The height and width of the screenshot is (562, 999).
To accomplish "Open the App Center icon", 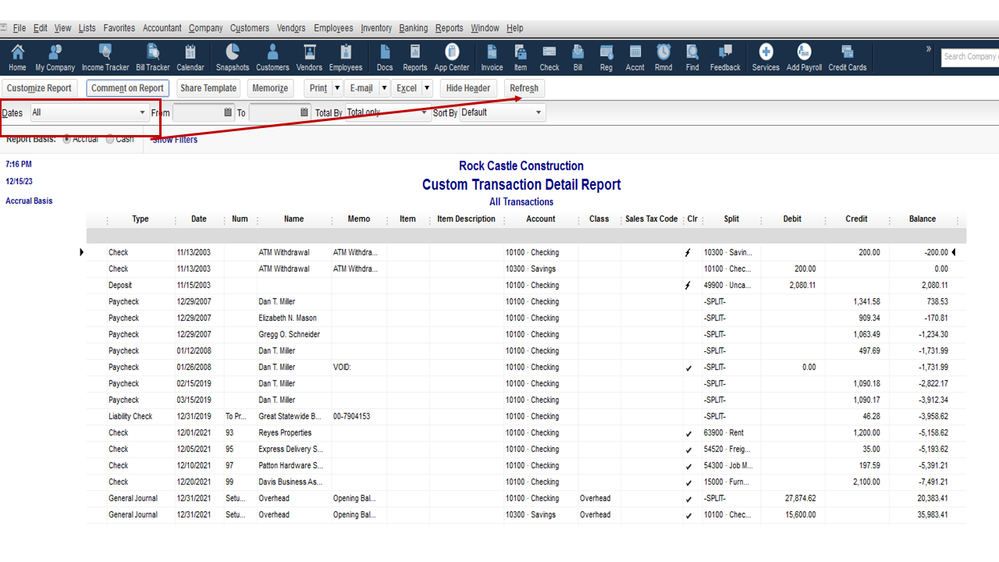I will click(x=452, y=57).
